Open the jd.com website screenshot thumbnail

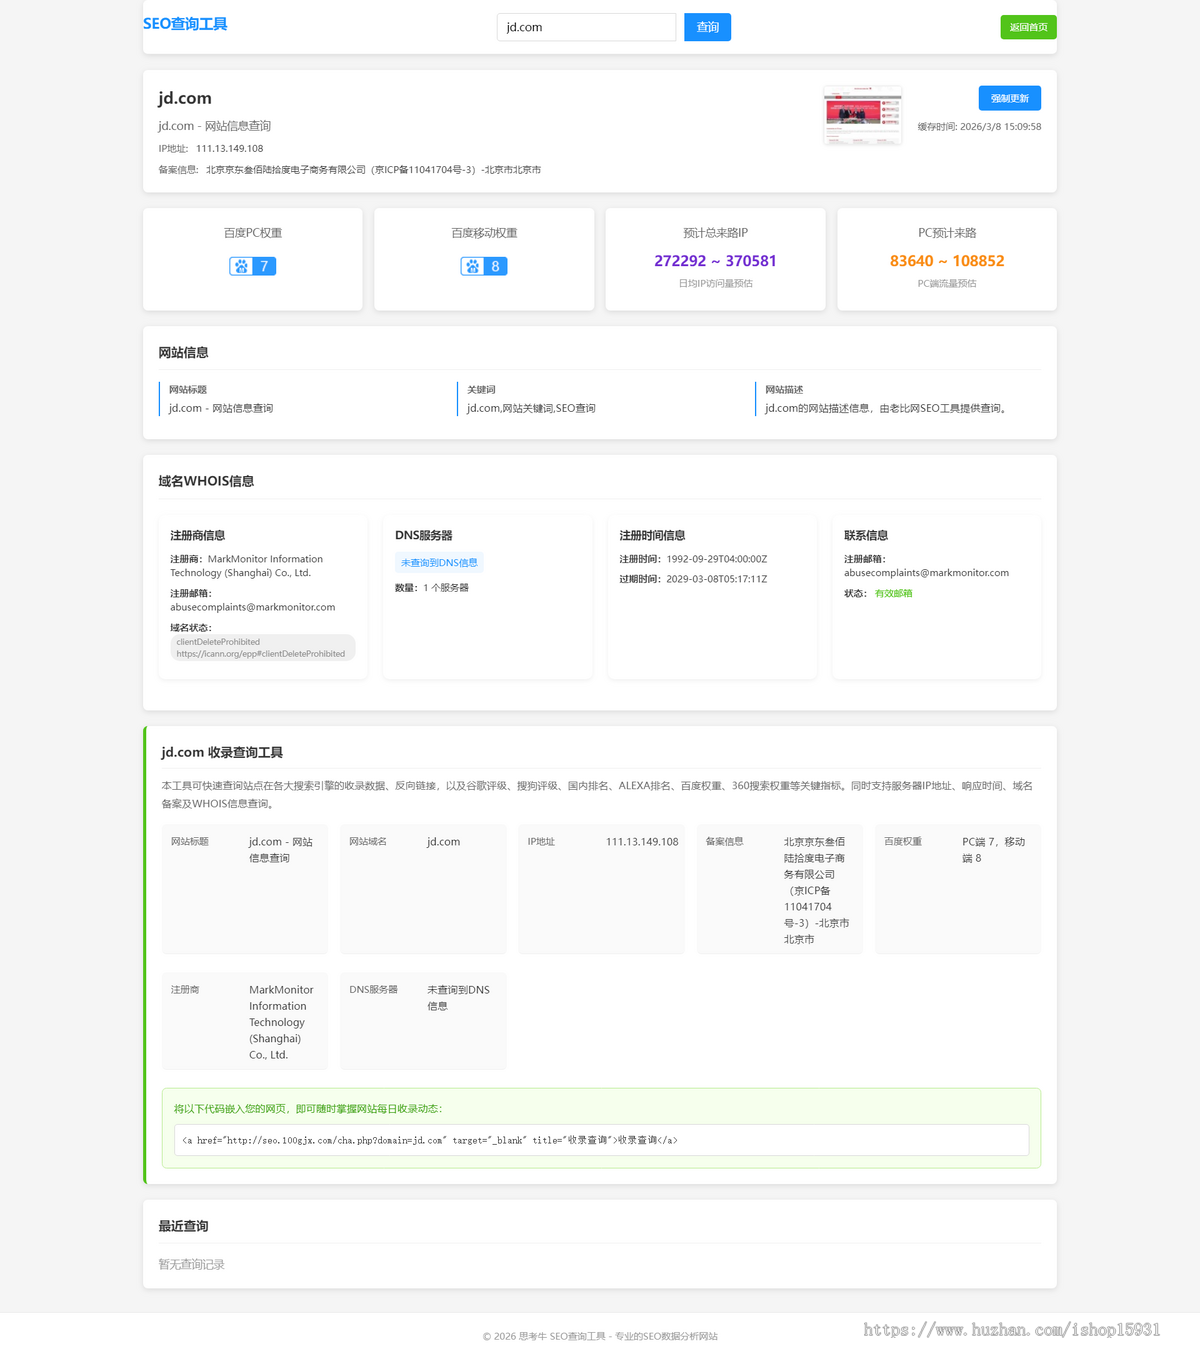(x=863, y=115)
